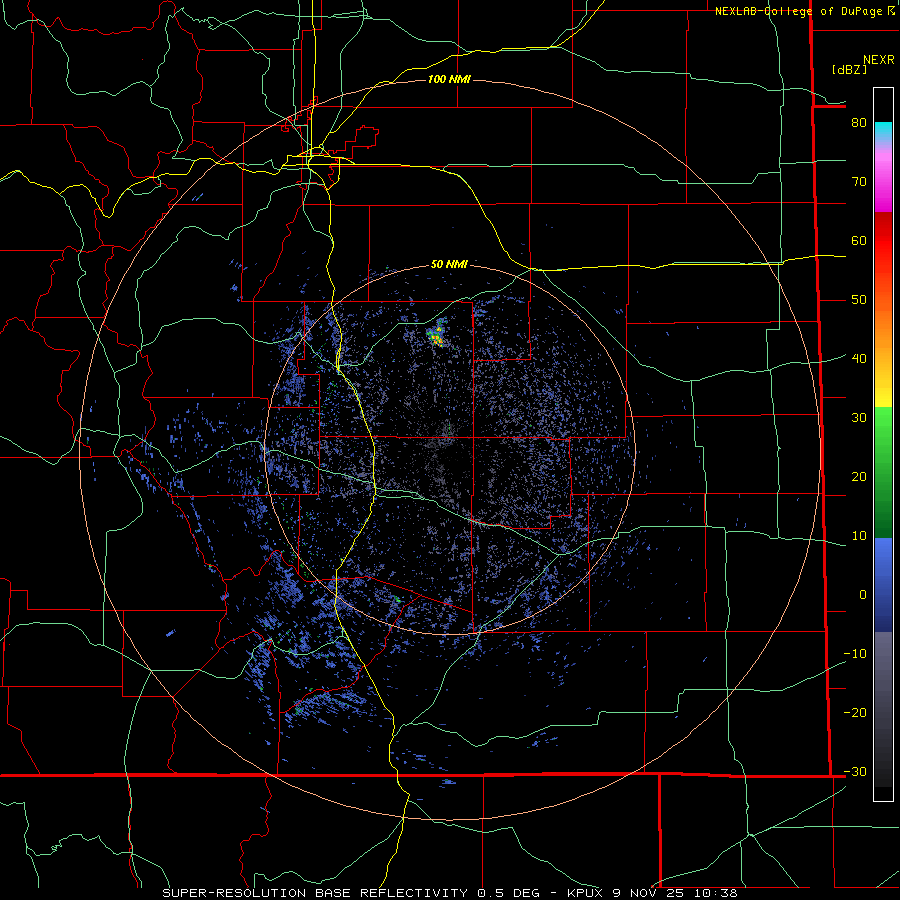
Task: Click the 40 value on the dBZ scale
Action: 859,358
